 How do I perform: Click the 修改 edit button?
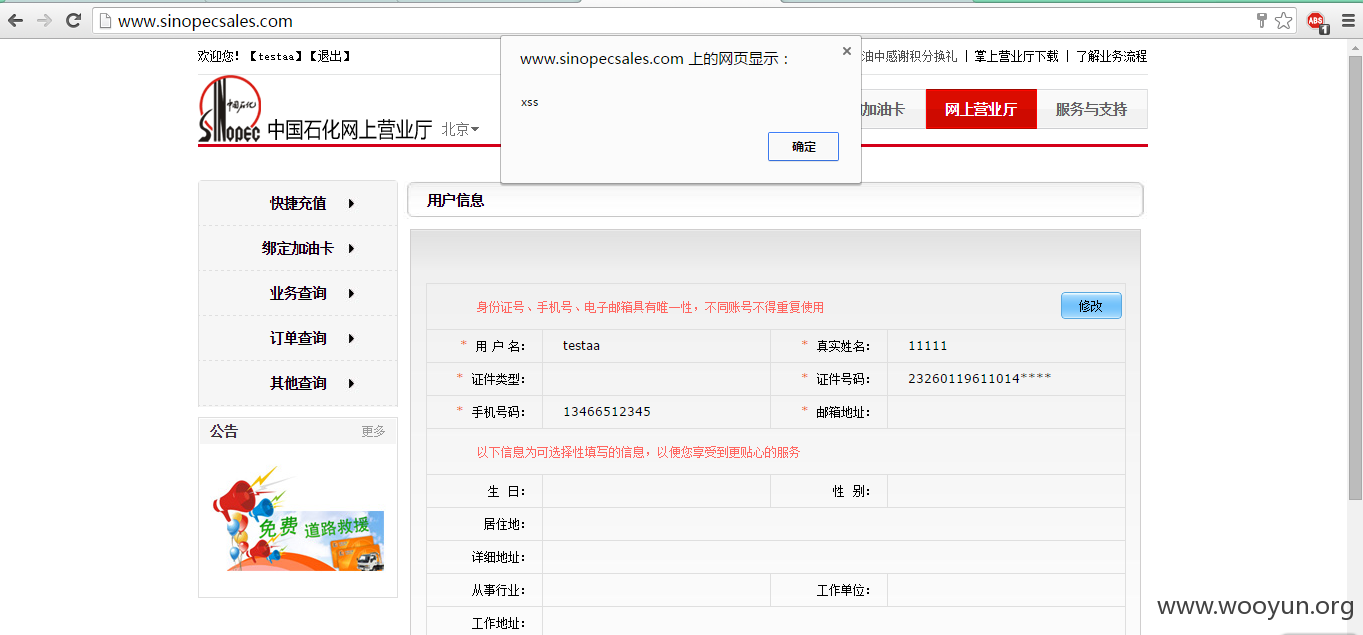coord(1091,306)
